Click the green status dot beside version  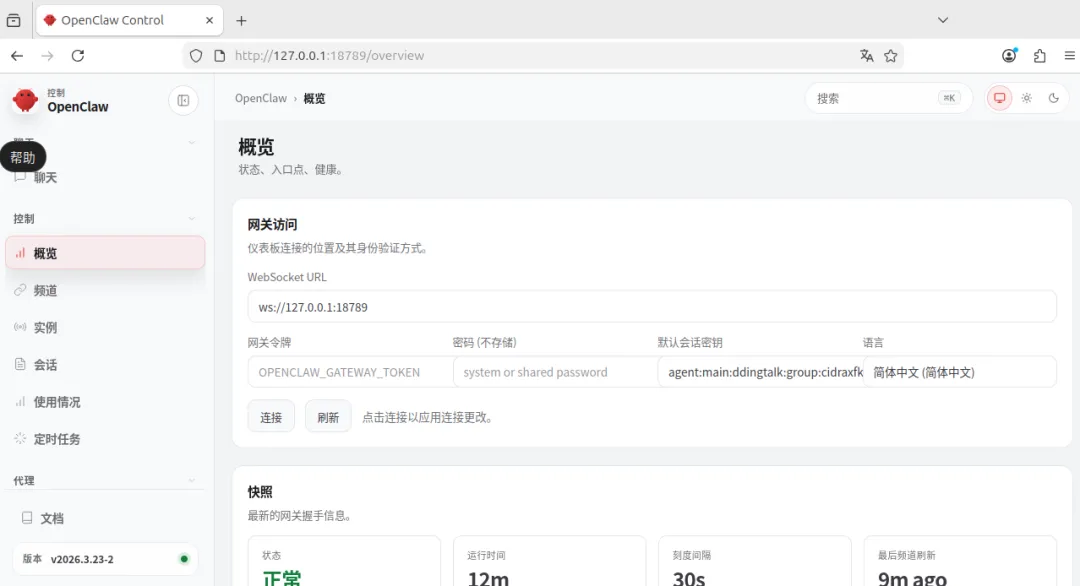pyautogui.click(x=184, y=559)
